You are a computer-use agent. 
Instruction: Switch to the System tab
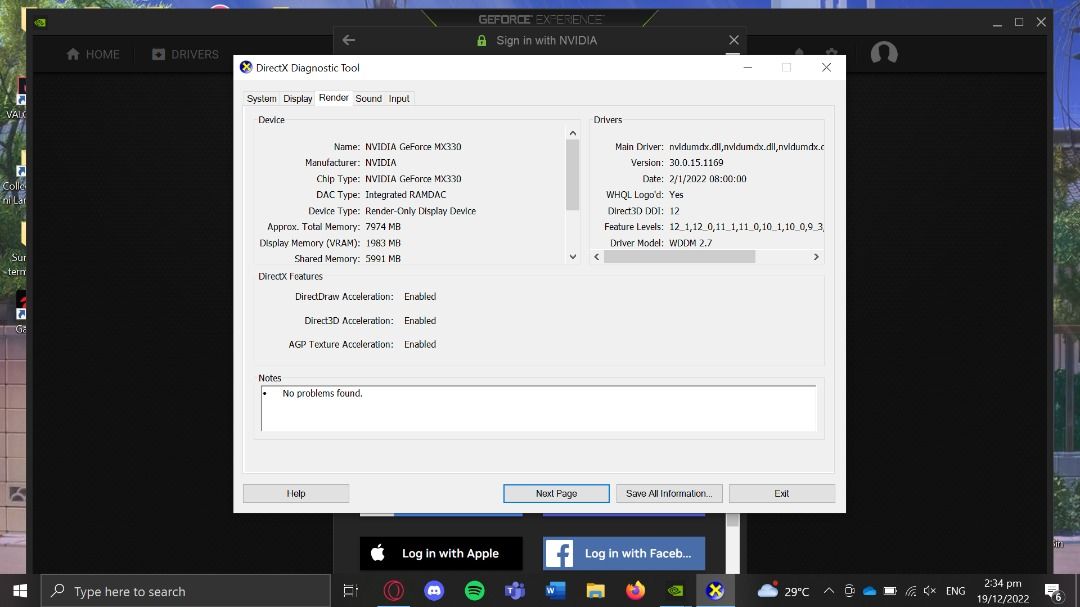click(261, 98)
